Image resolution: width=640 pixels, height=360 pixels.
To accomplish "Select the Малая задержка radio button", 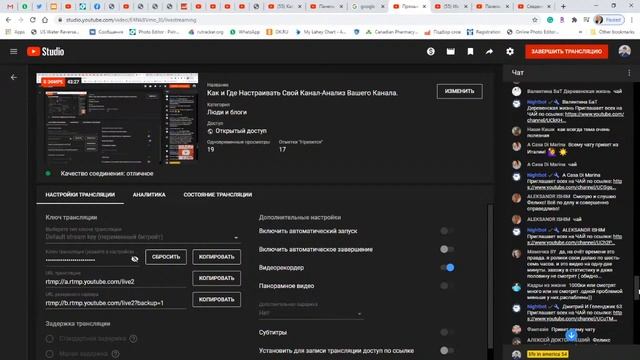I will click(50, 354).
